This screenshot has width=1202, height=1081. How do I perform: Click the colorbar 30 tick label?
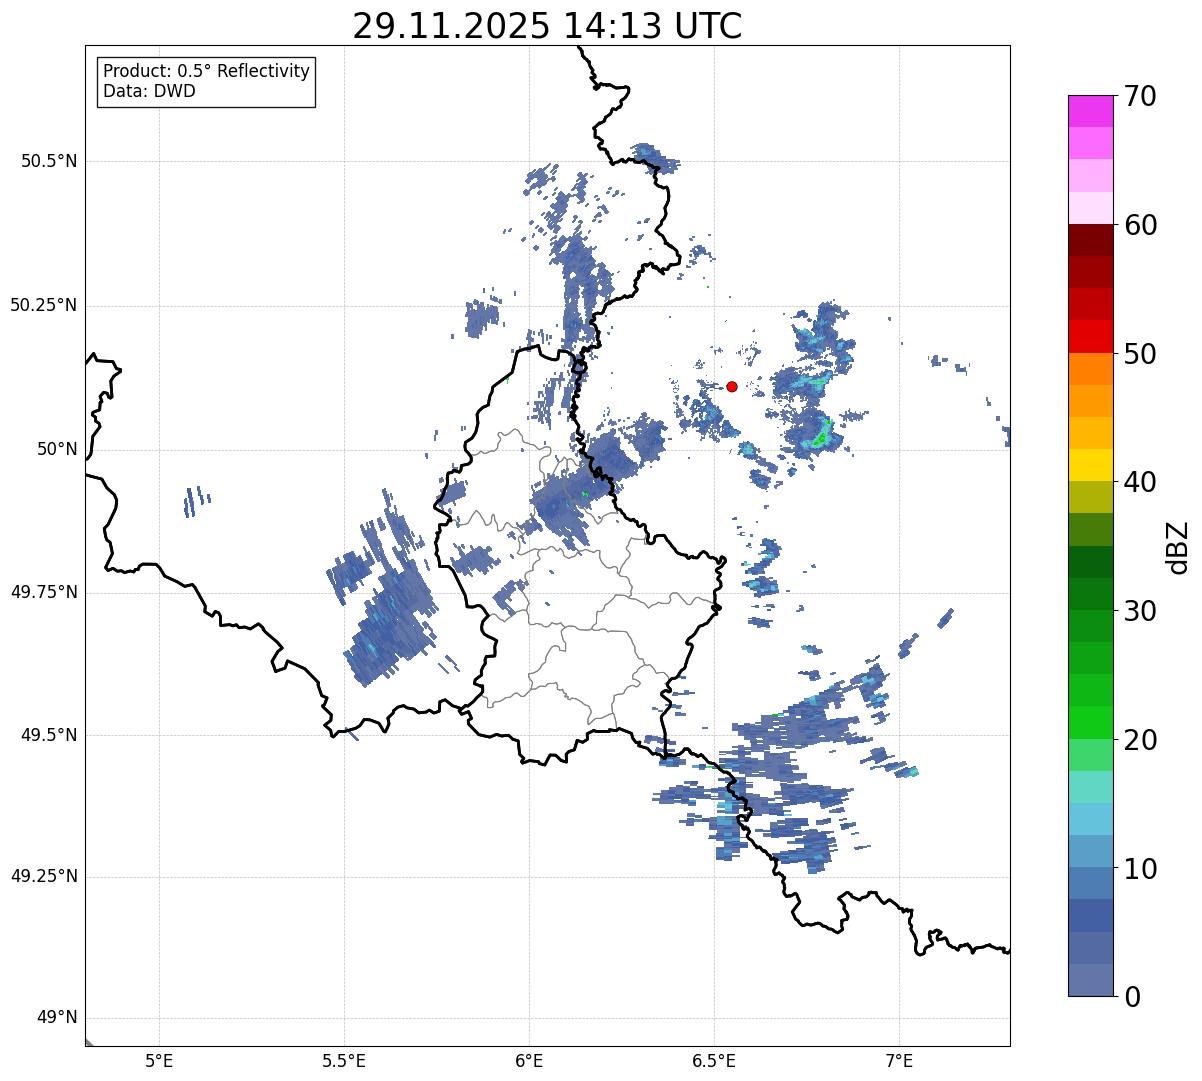pos(1140,611)
